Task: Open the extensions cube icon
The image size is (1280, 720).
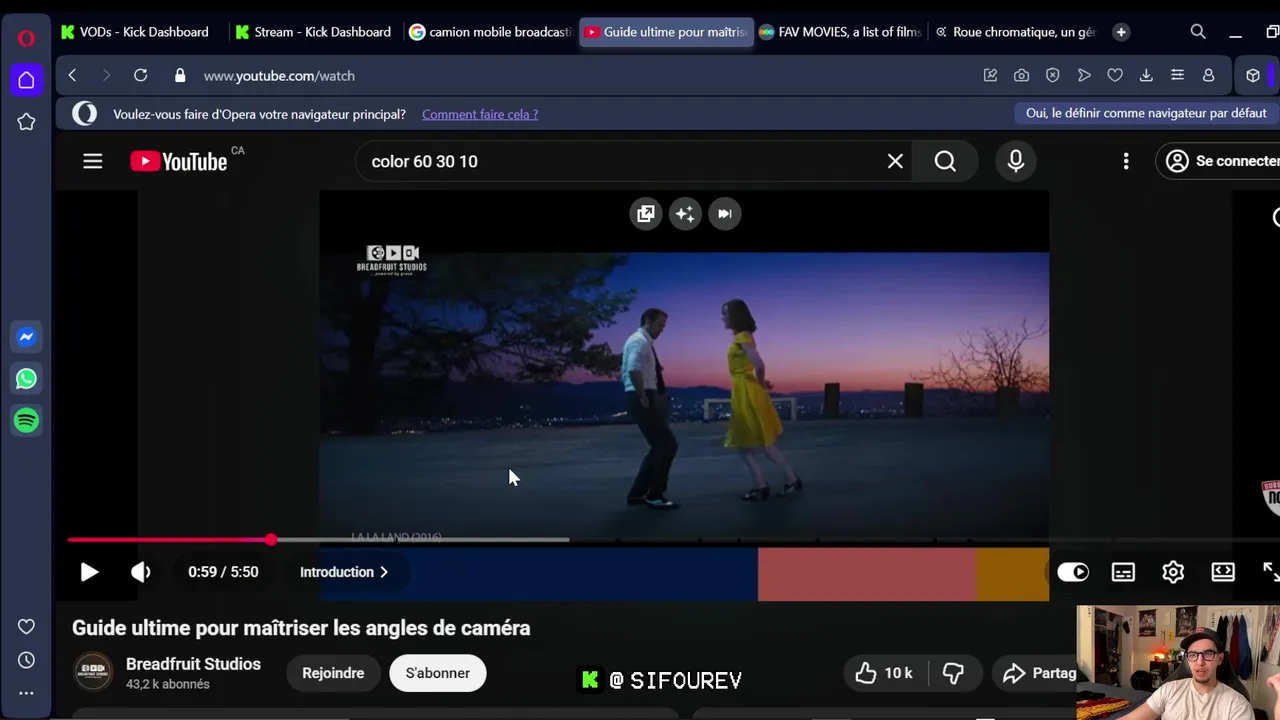Action: tap(1253, 76)
